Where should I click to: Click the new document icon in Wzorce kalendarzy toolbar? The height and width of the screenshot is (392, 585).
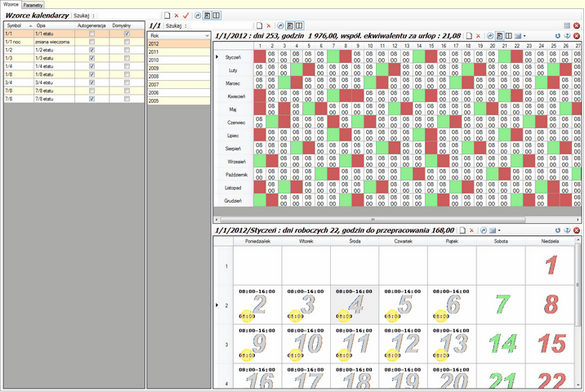[167, 16]
